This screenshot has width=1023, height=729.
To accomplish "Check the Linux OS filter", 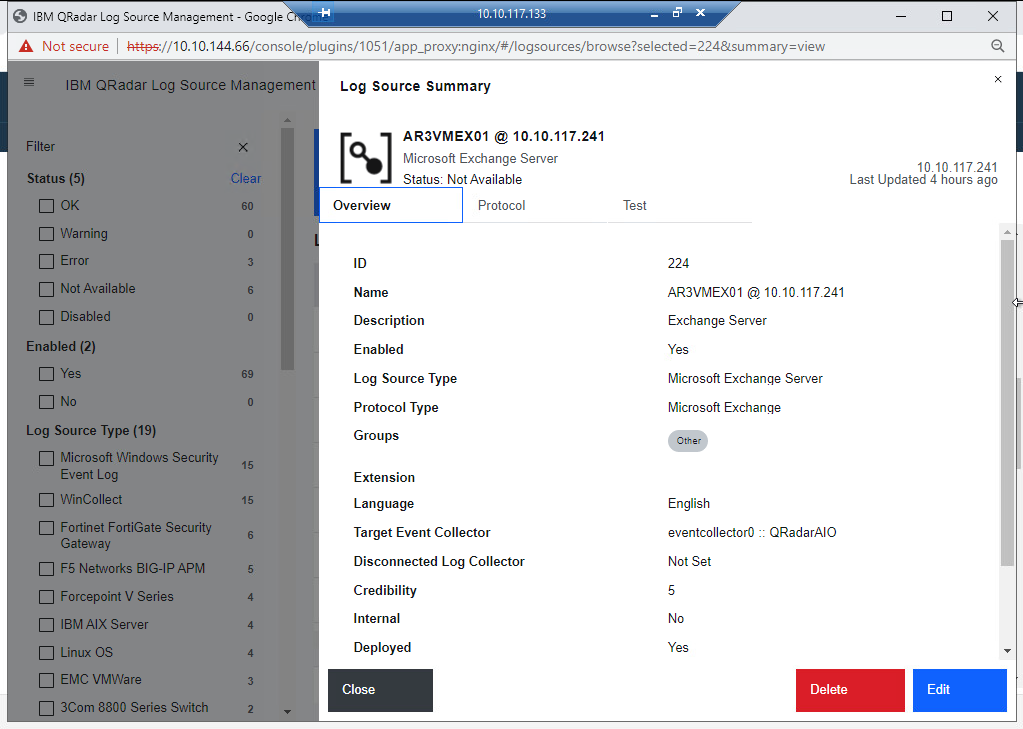I will tap(46, 653).
